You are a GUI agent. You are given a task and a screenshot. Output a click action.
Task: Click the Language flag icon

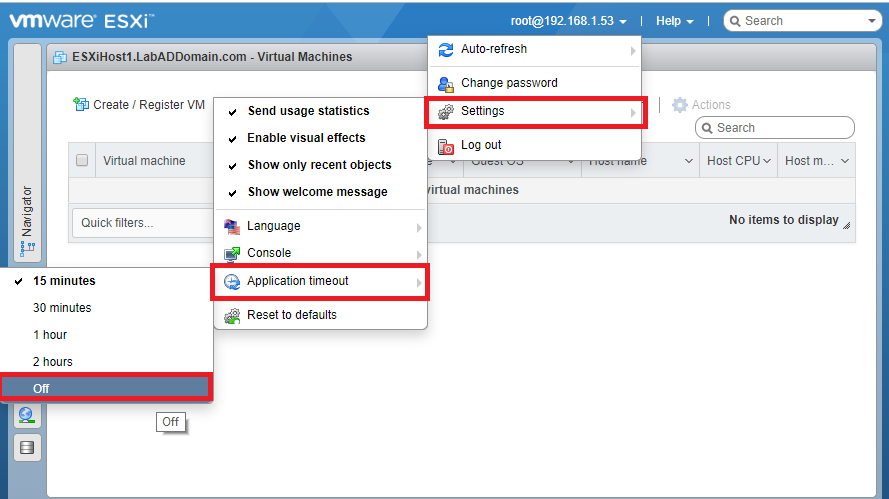(232, 227)
